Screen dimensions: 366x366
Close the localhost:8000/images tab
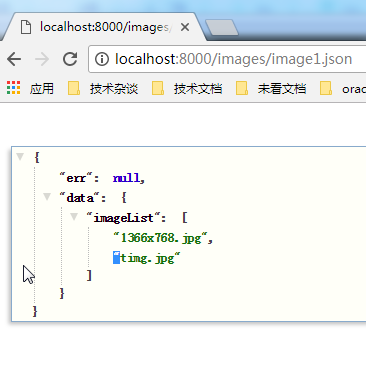[185, 27]
